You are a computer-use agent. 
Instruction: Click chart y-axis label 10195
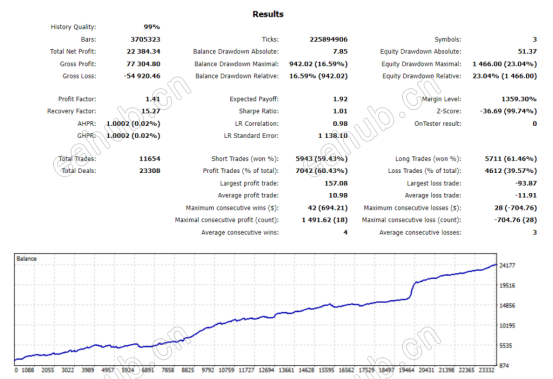point(507,325)
